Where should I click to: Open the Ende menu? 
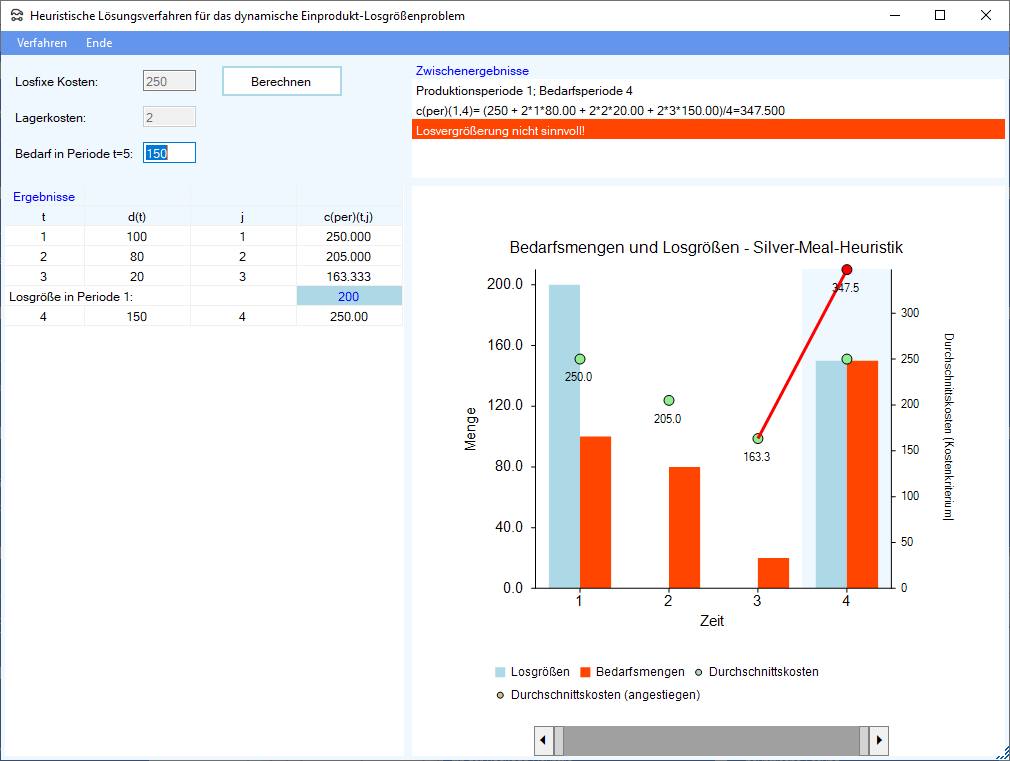99,43
